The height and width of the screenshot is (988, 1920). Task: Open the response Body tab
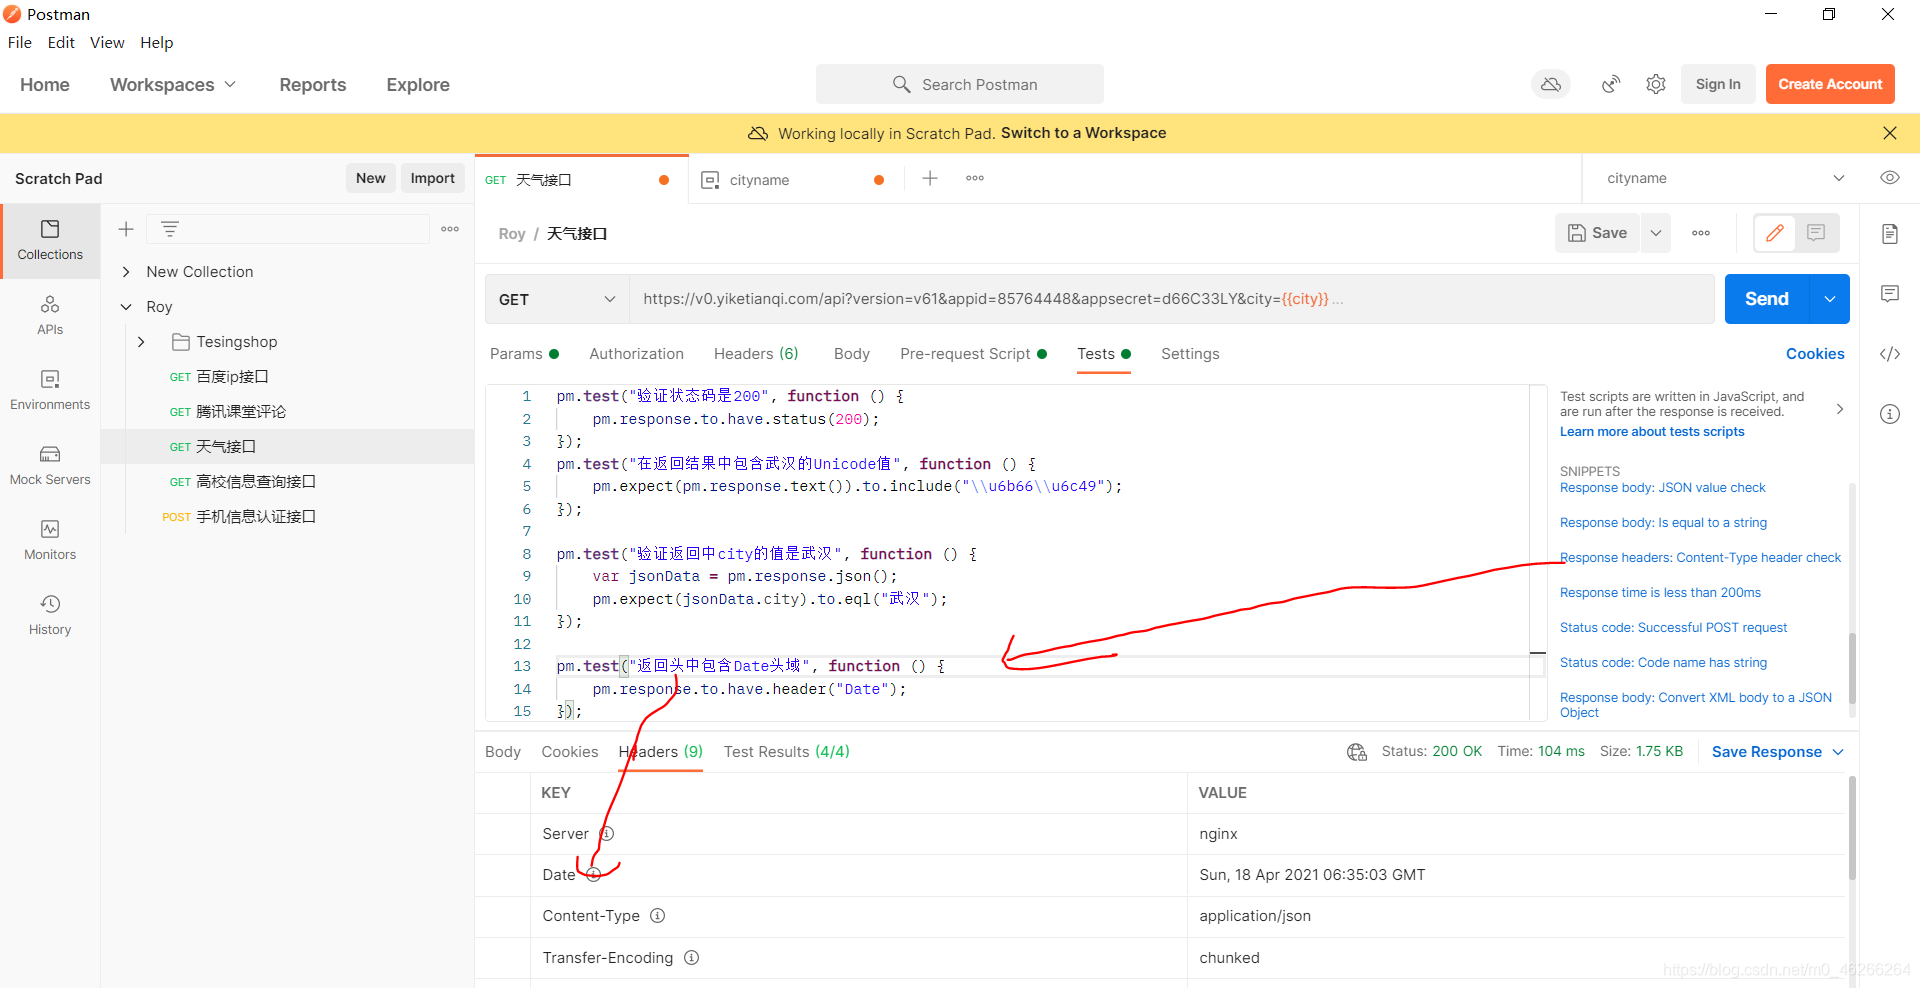(503, 752)
